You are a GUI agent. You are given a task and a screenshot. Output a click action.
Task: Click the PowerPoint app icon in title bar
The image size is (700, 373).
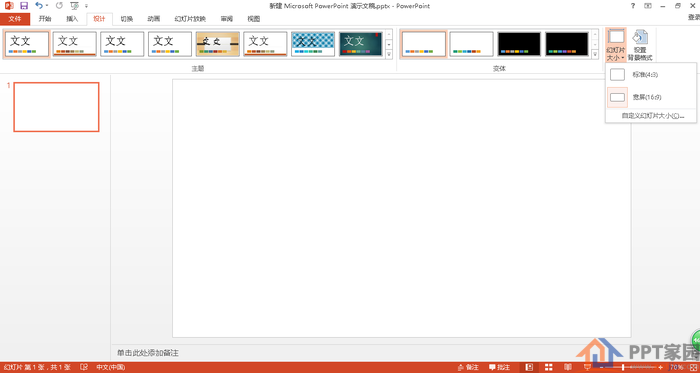point(8,6)
